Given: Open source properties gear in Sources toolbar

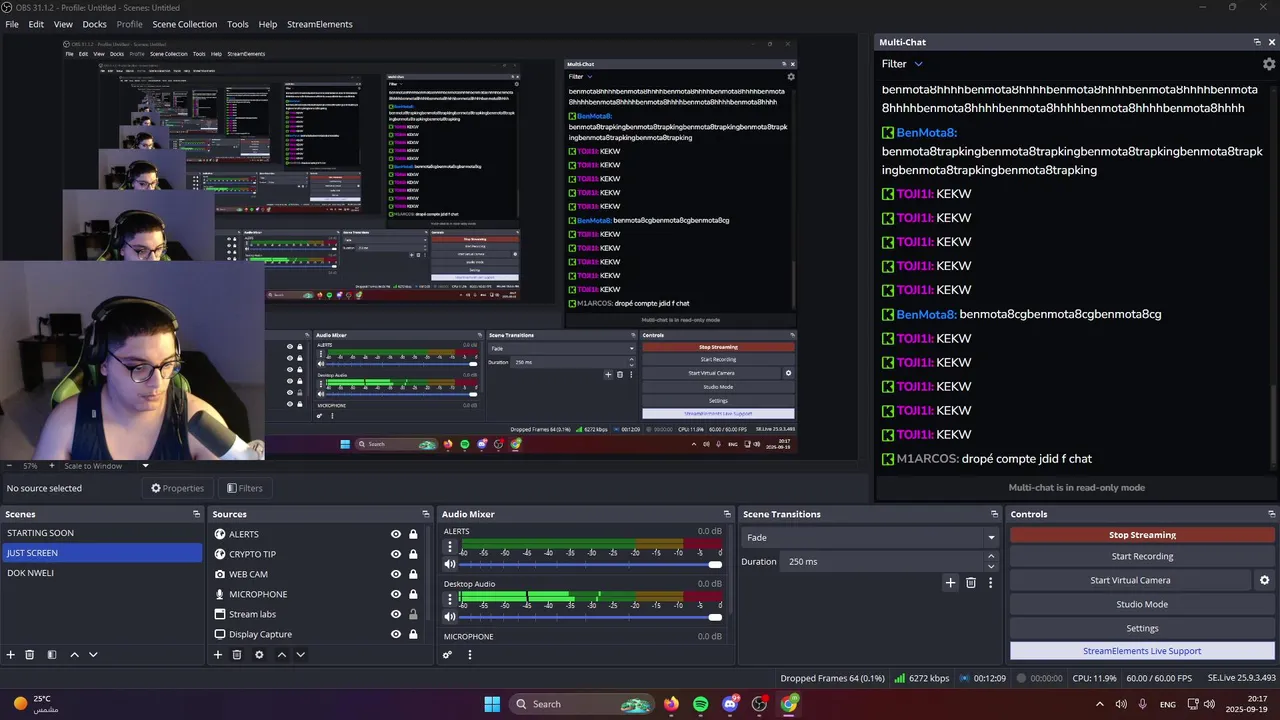Looking at the screenshot, I should (x=259, y=655).
